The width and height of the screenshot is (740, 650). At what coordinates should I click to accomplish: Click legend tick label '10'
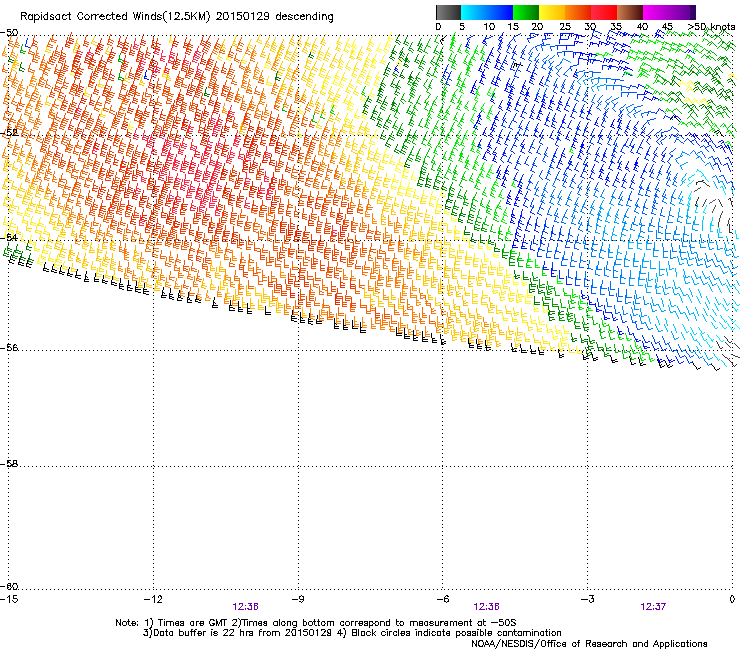(x=489, y=26)
